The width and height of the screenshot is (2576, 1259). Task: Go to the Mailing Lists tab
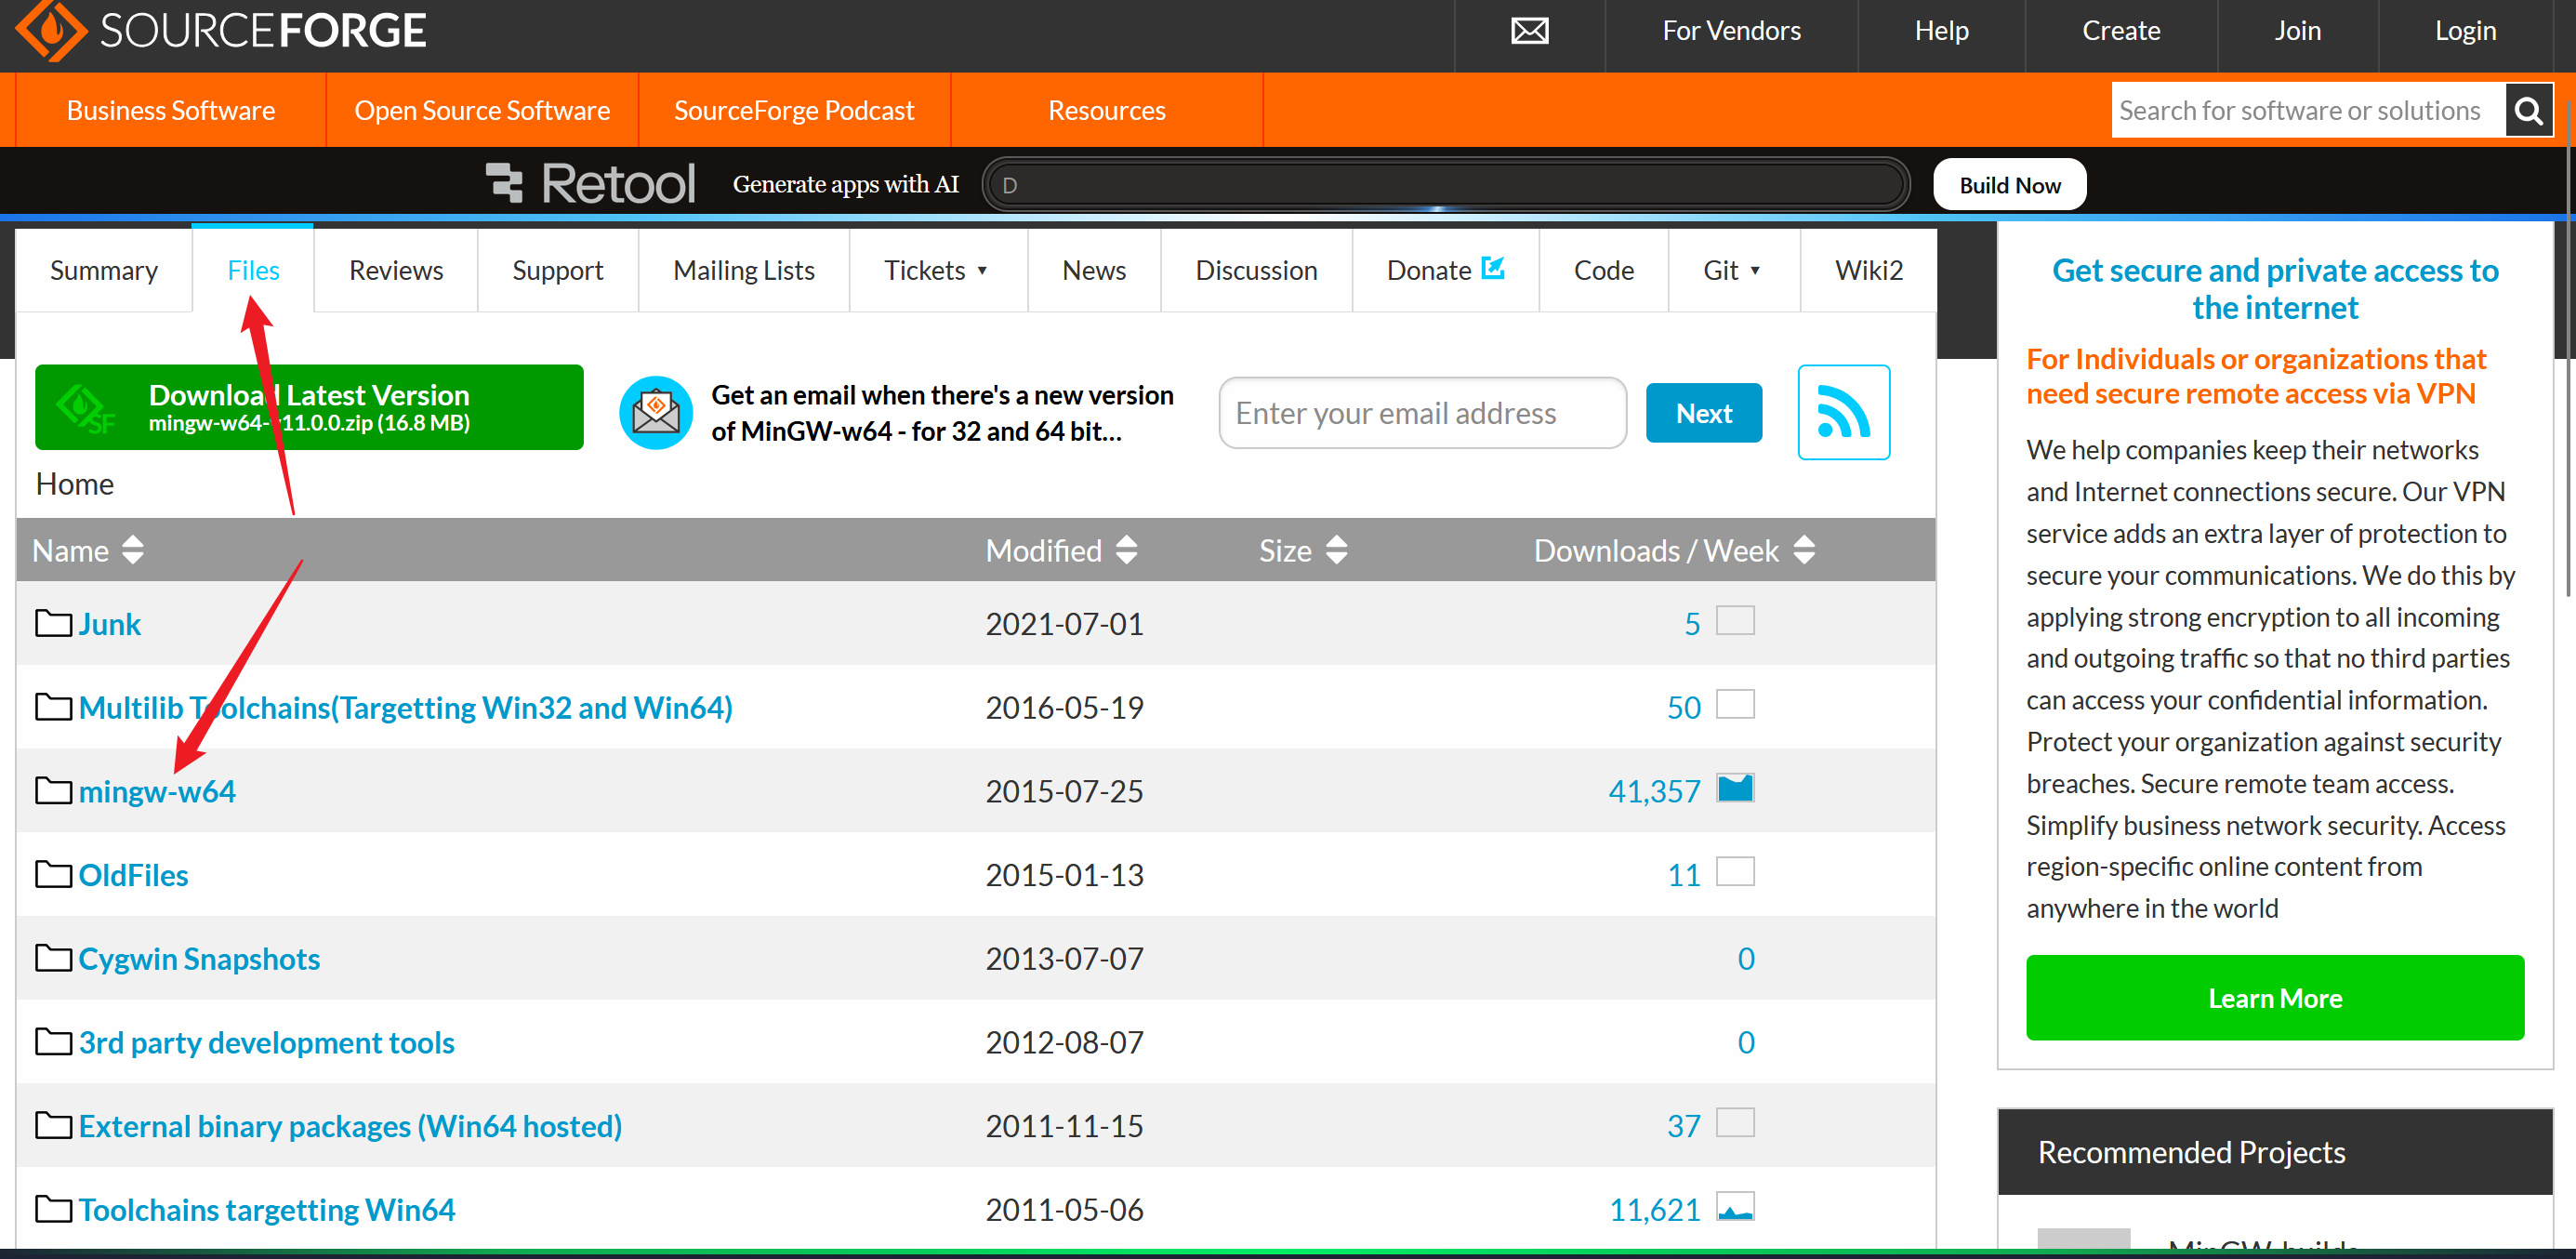[744, 270]
